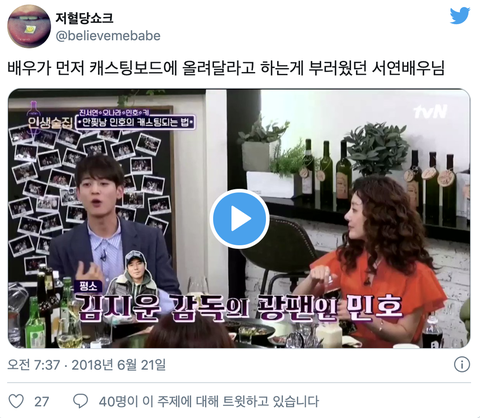Click the like count 27
480x418 pixels.
[42, 402]
